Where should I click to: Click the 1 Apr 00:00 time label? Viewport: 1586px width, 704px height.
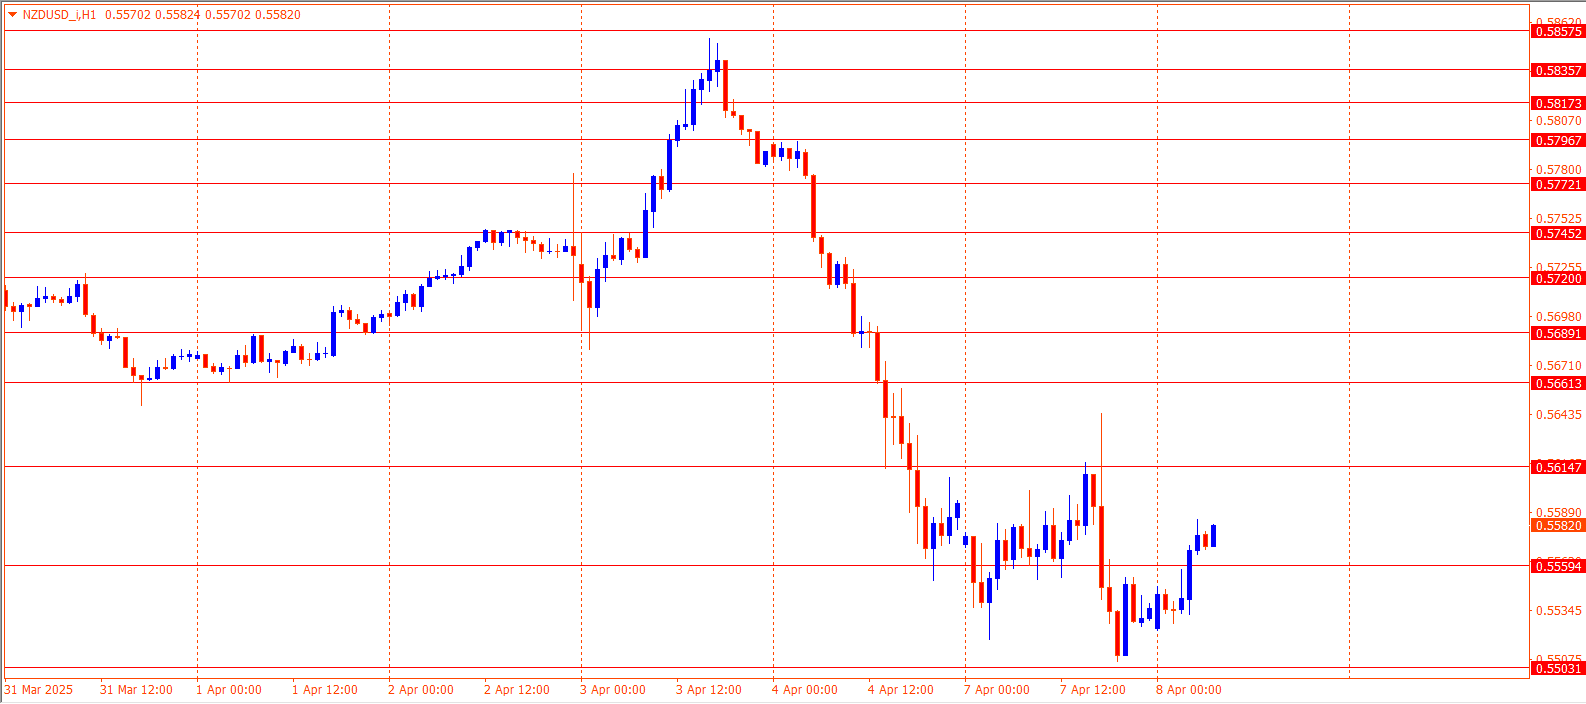(x=229, y=690)
